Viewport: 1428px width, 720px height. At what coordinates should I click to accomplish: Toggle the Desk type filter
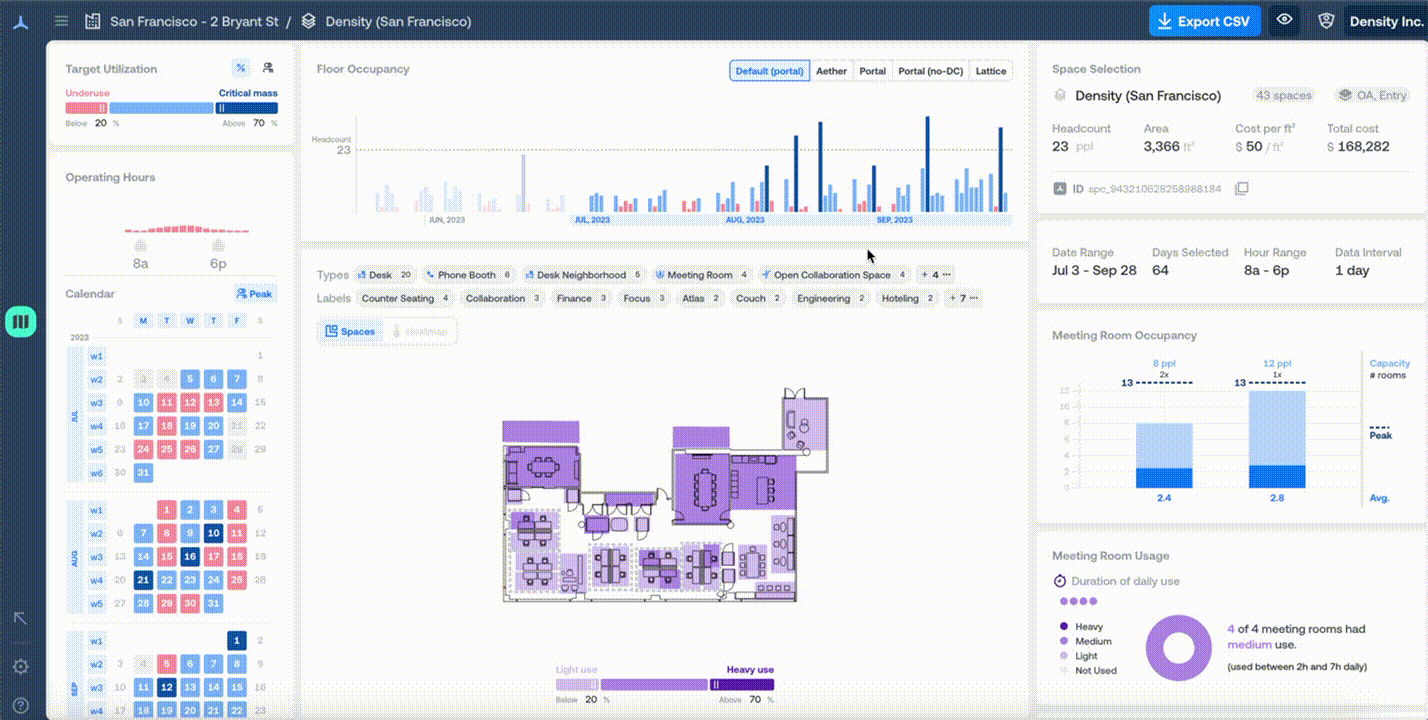385,275
